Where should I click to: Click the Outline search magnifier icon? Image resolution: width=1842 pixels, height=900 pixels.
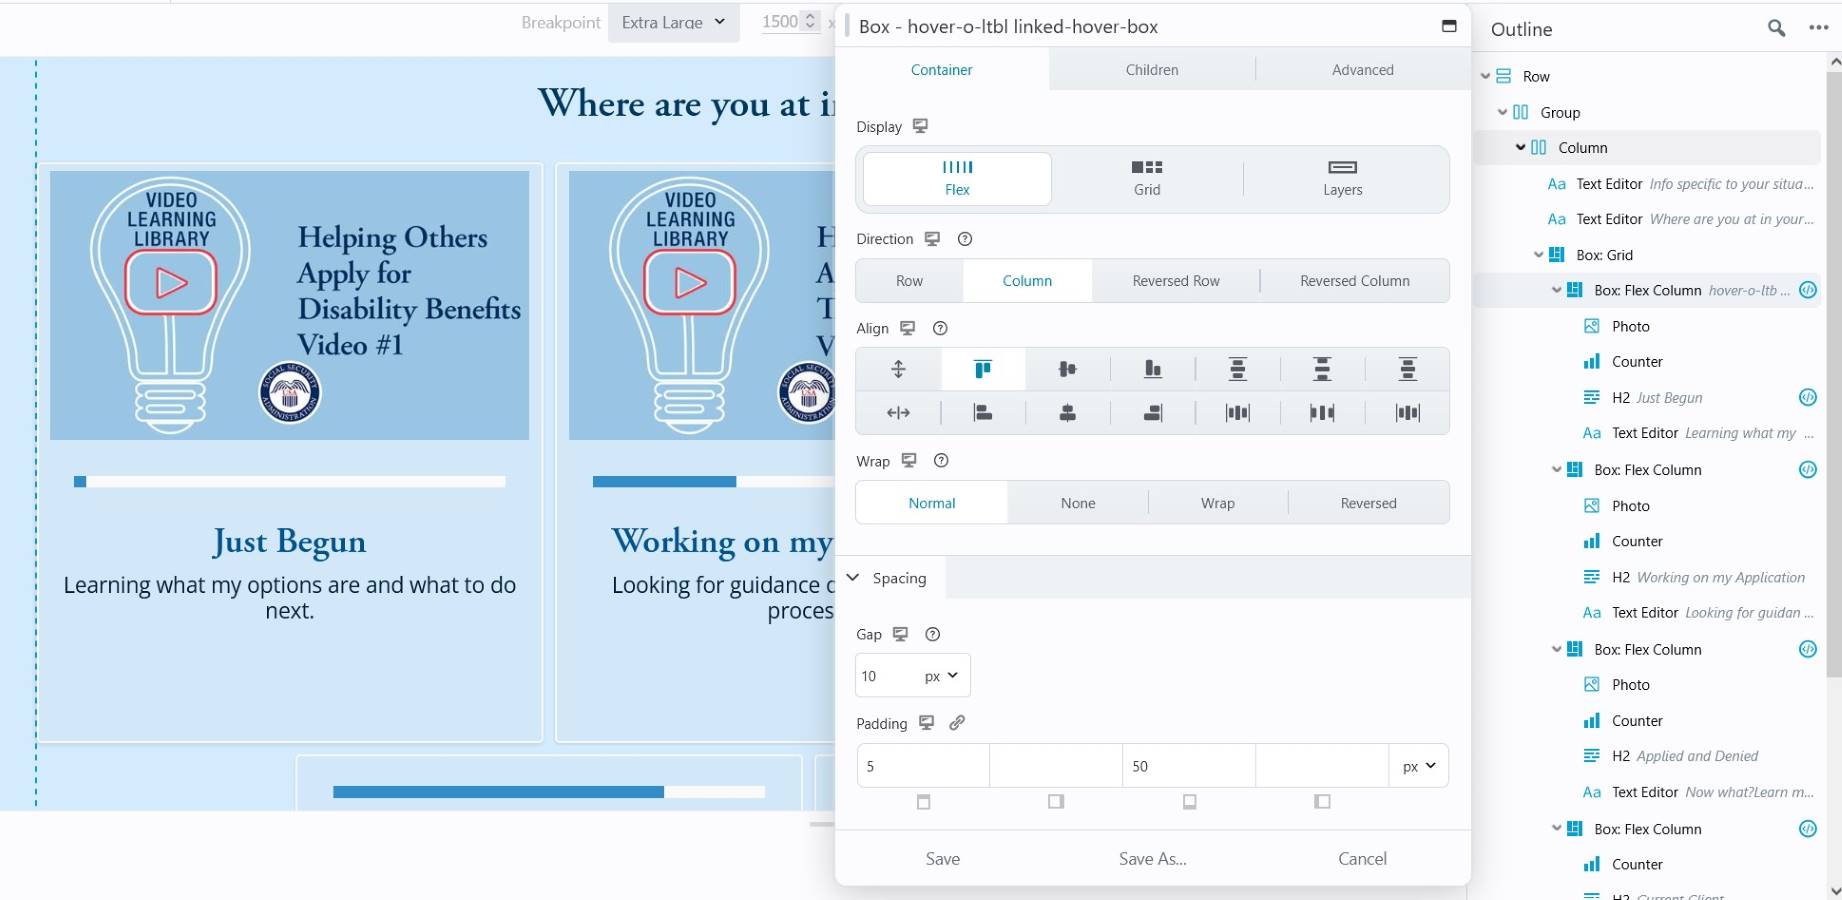pyautogui.click(x=1776, y=28)
